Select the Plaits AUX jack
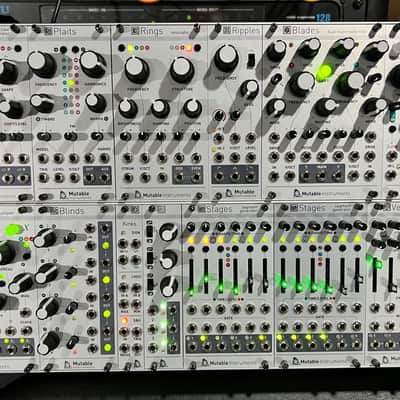Image resolution: width=400 pixels, height=400 pixels. tap(104, 177)
